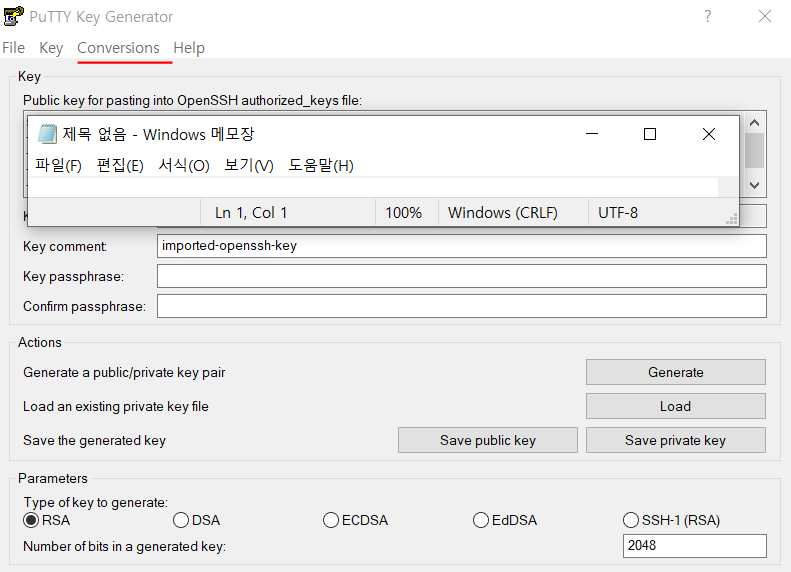Open the 파일(F) menu in Notepad
Image resolution: width=791 pixels, height=572 pixels.
[x=58, y=165]
